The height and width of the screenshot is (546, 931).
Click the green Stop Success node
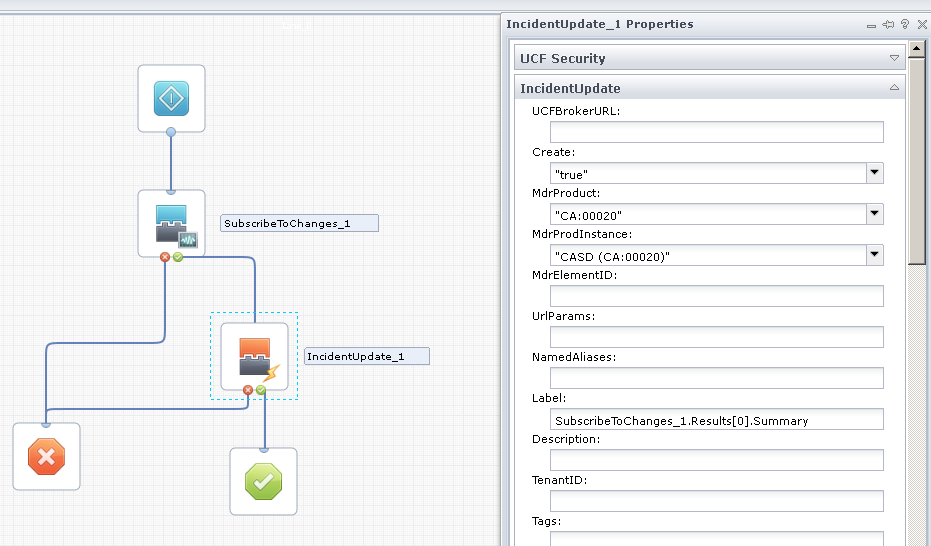tap(263, 481)
